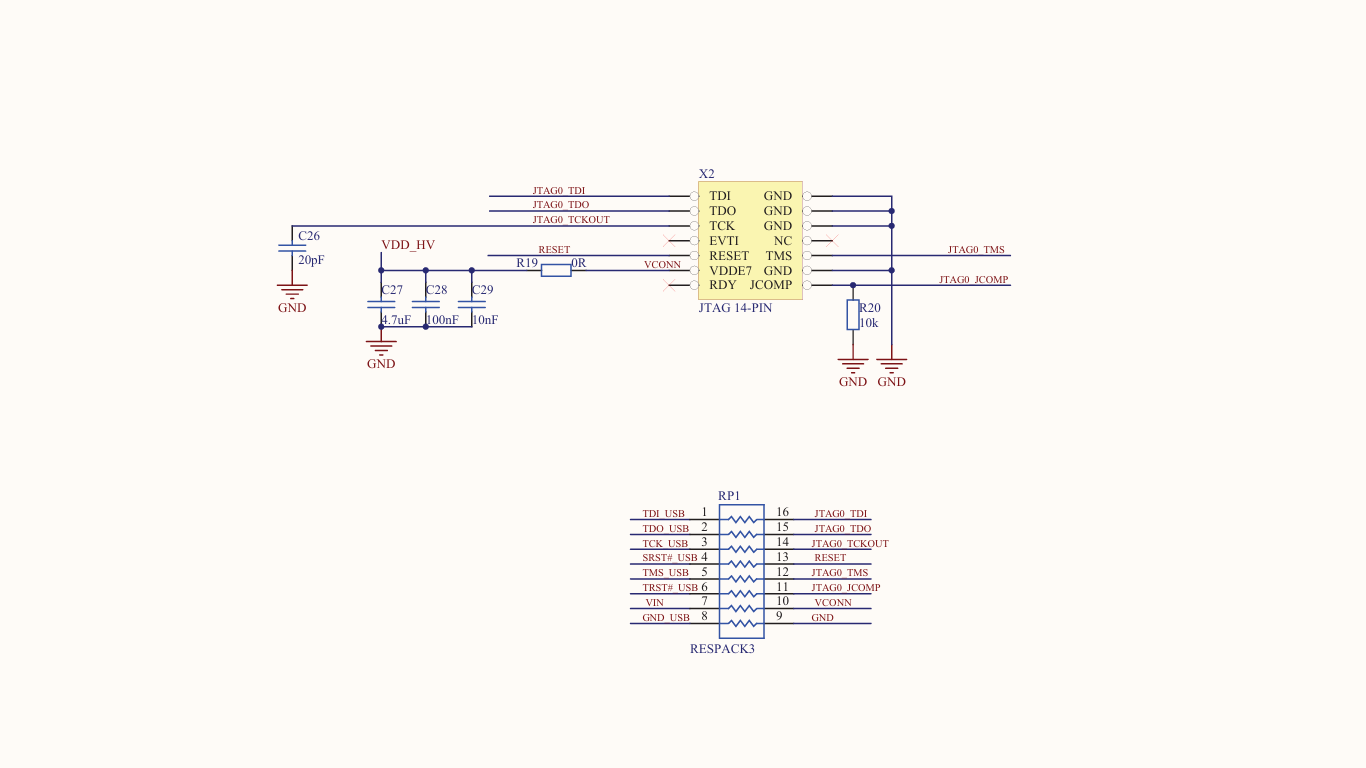This screenshot has height=768, width=1366.
Task: Click the no-connect cross at RDY pin
Action: coord(670,285)
